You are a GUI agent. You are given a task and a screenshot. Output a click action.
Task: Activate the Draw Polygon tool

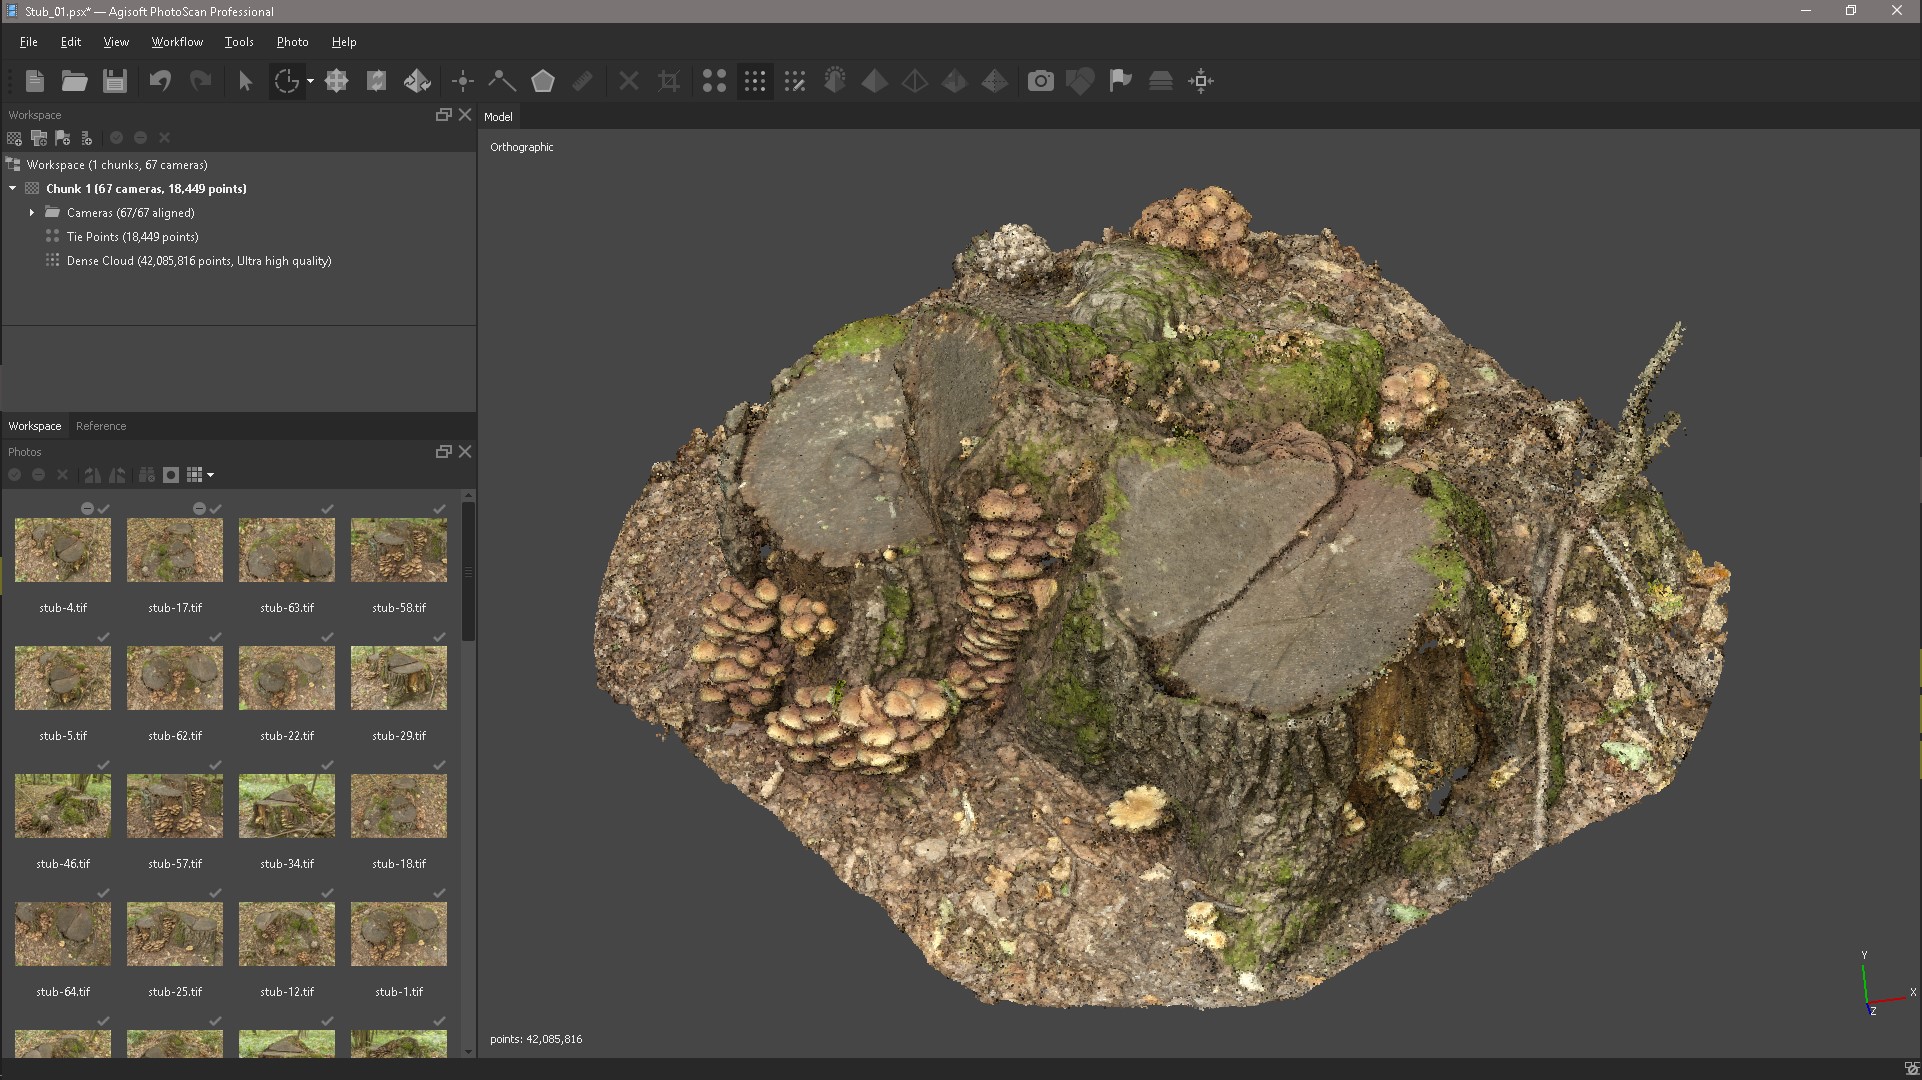542,81
